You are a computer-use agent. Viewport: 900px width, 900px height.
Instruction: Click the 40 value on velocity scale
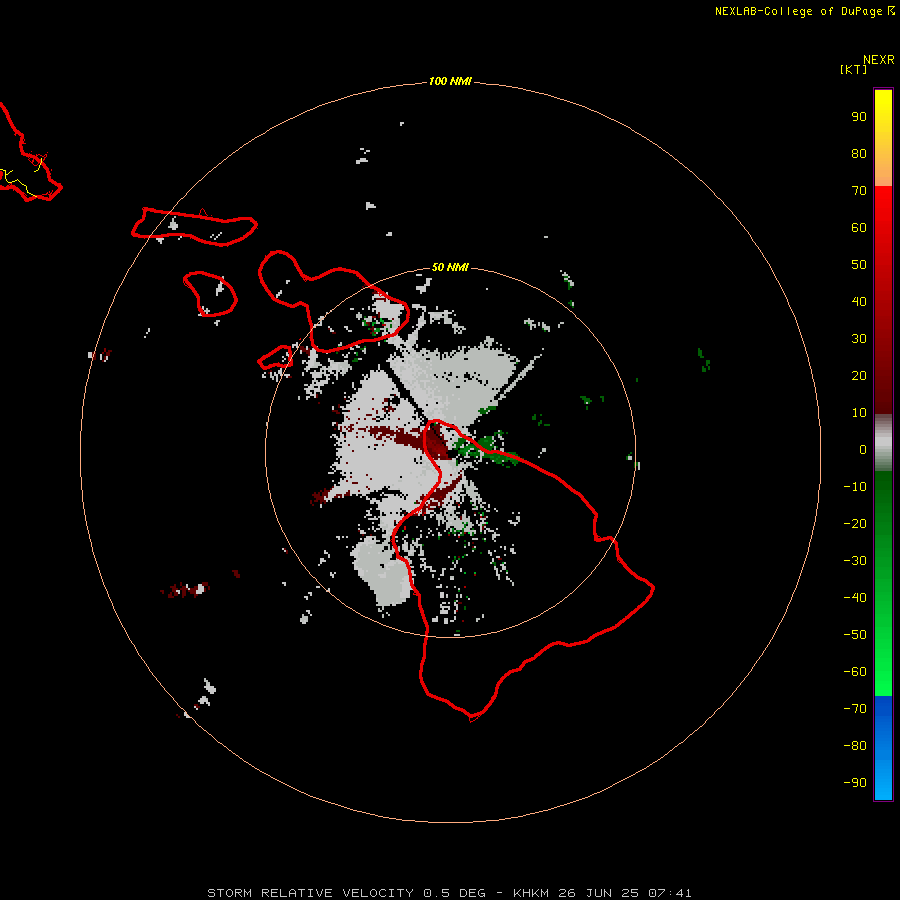click(859, 301)
